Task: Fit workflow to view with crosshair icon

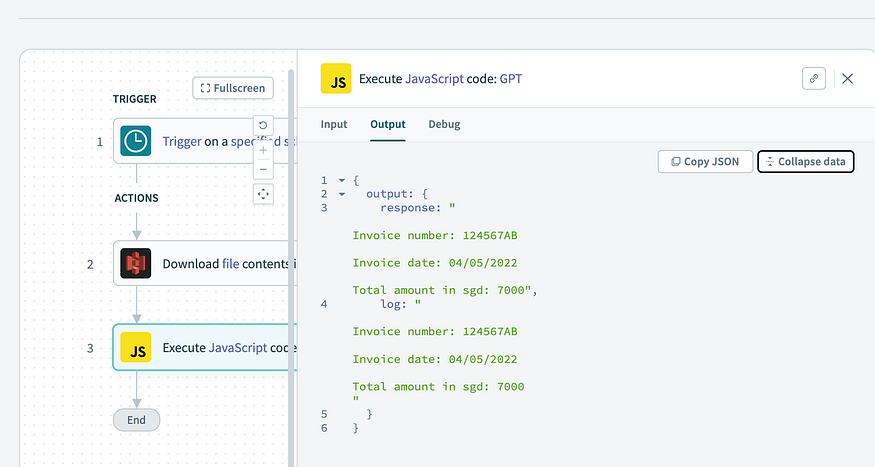Action: tap(263, 194)
